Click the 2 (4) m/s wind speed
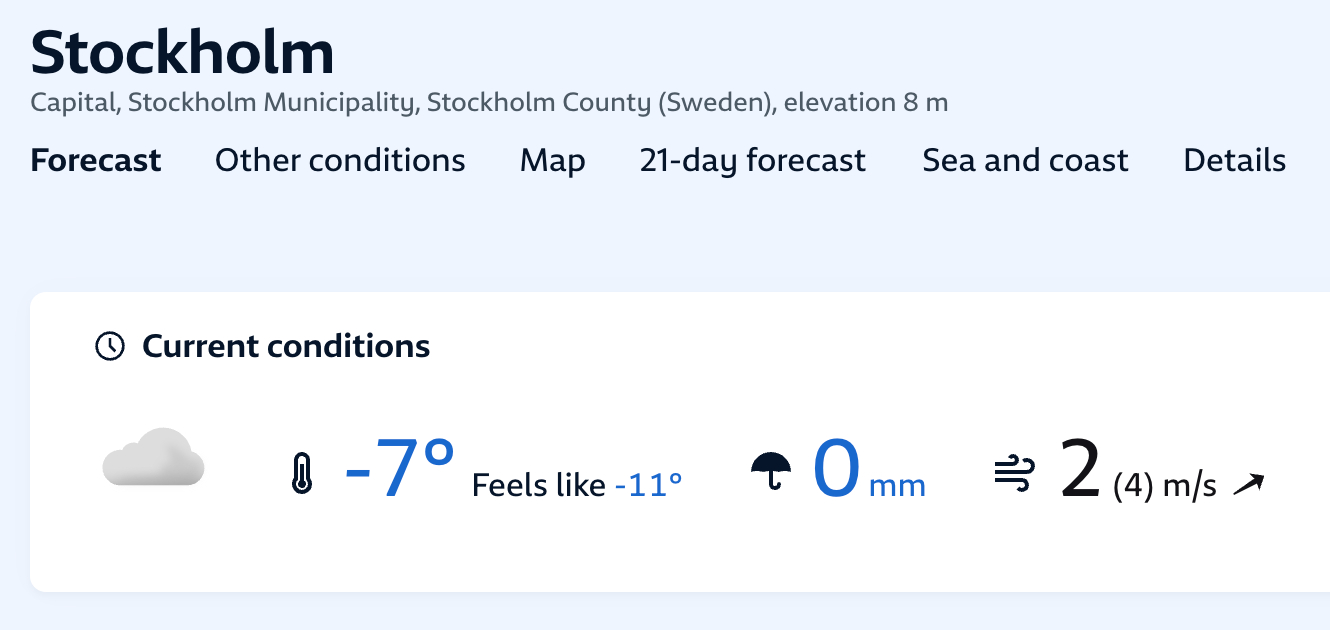This screenshot has width=1330, height=630. coord(1138,472)
